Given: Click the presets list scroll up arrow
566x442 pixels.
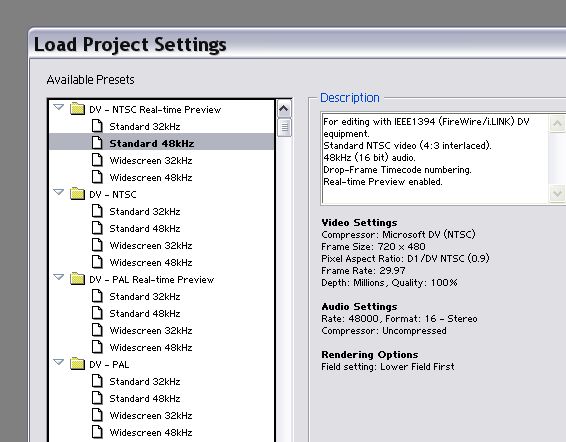Looking at the screenshot, I should [284, 109].
